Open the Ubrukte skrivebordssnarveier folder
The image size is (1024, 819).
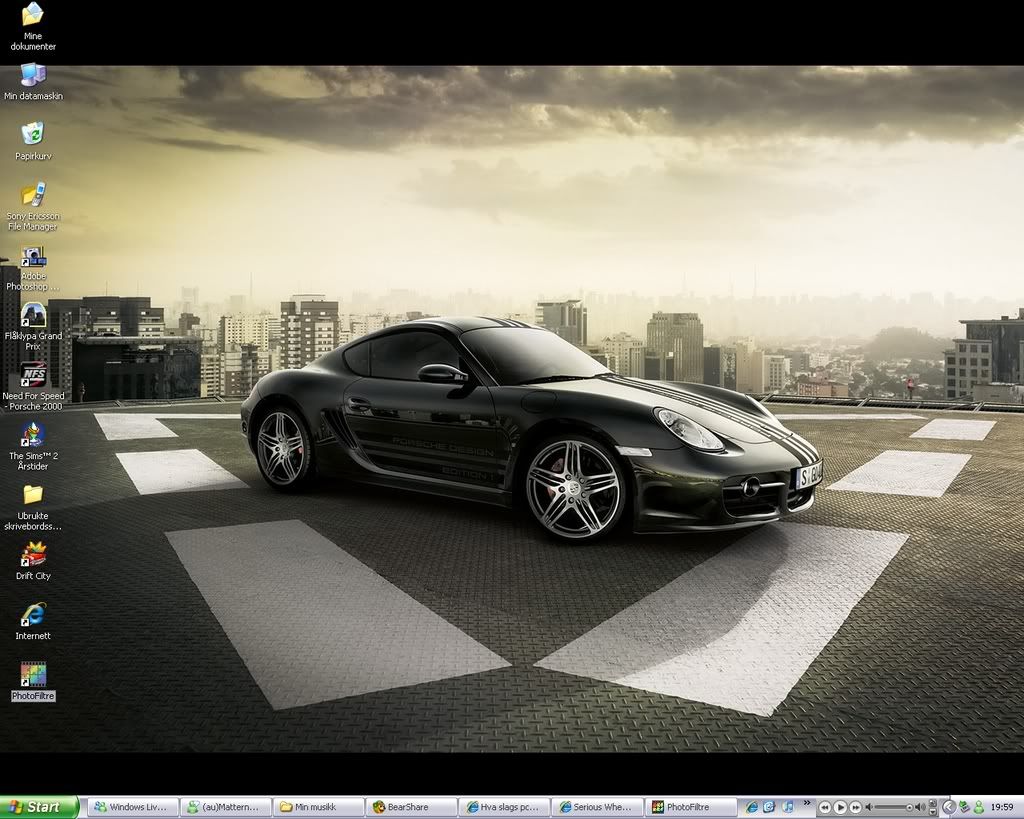(33, 494)
